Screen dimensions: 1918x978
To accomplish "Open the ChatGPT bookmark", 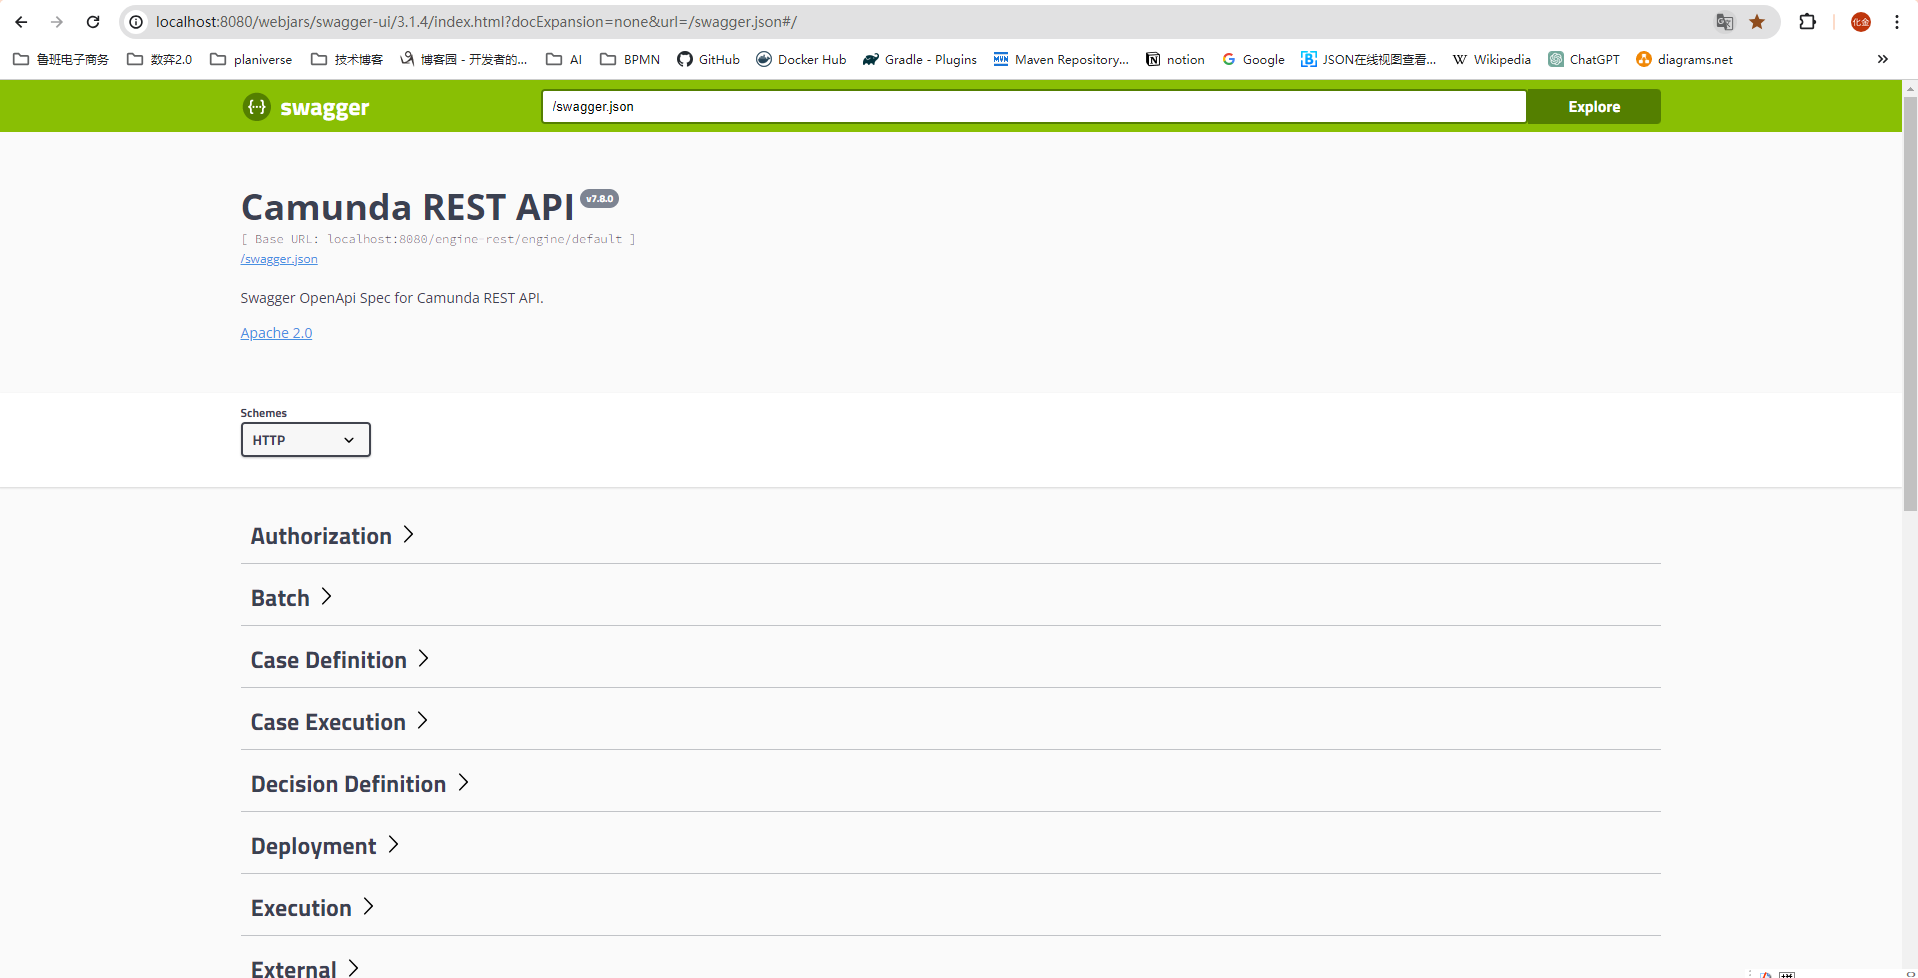I will (x=1584, y=59).
